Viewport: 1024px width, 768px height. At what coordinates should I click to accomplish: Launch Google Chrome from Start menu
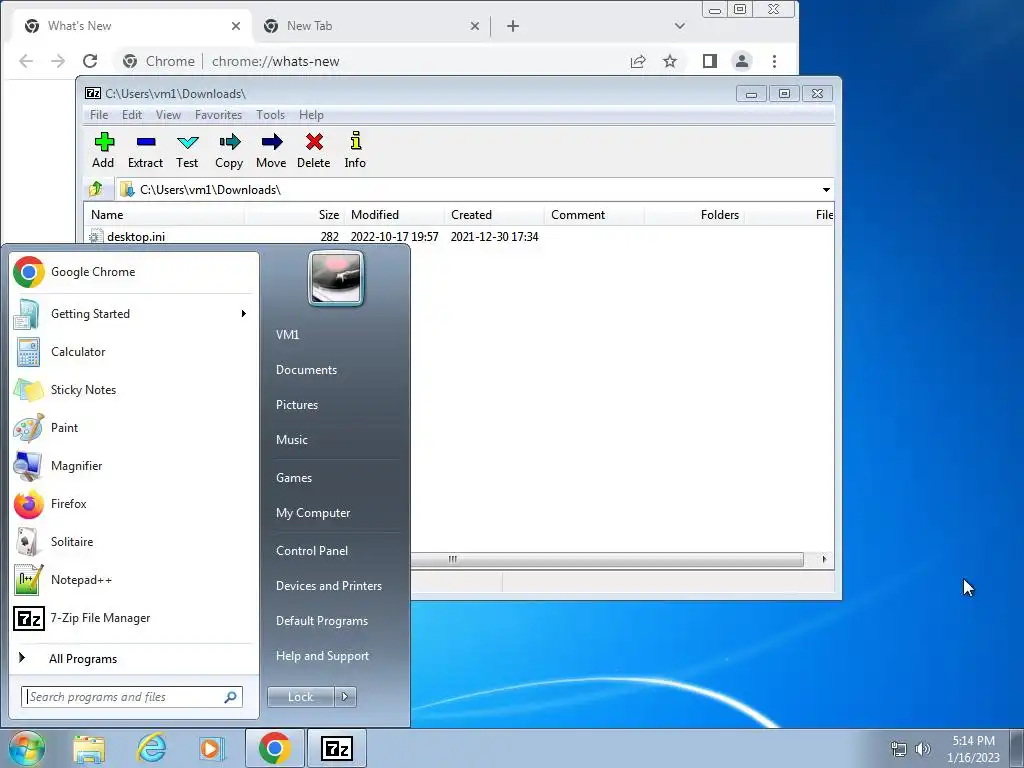pos(135,272)
